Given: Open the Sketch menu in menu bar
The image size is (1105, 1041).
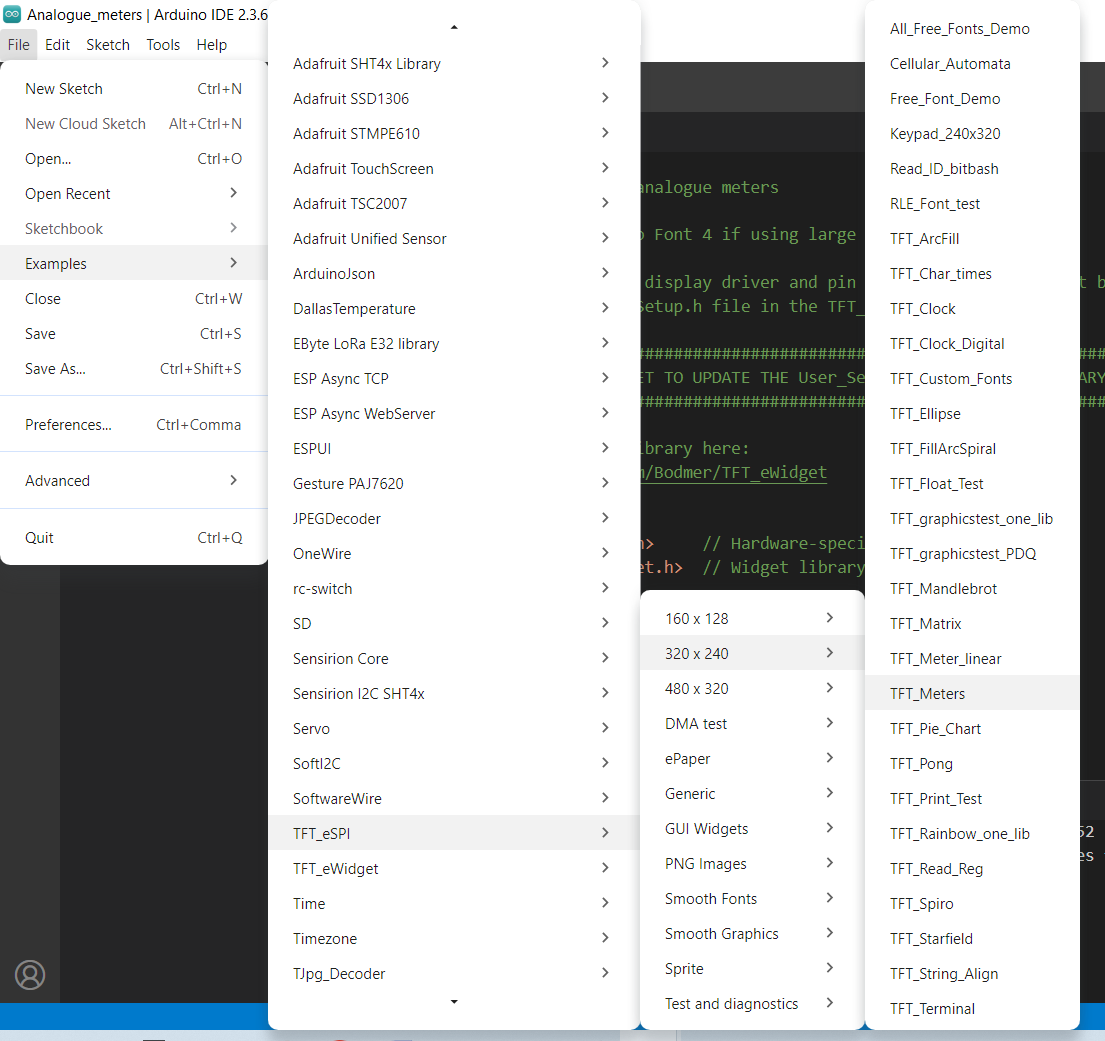Looking at the screenshot, I should 107,45.
